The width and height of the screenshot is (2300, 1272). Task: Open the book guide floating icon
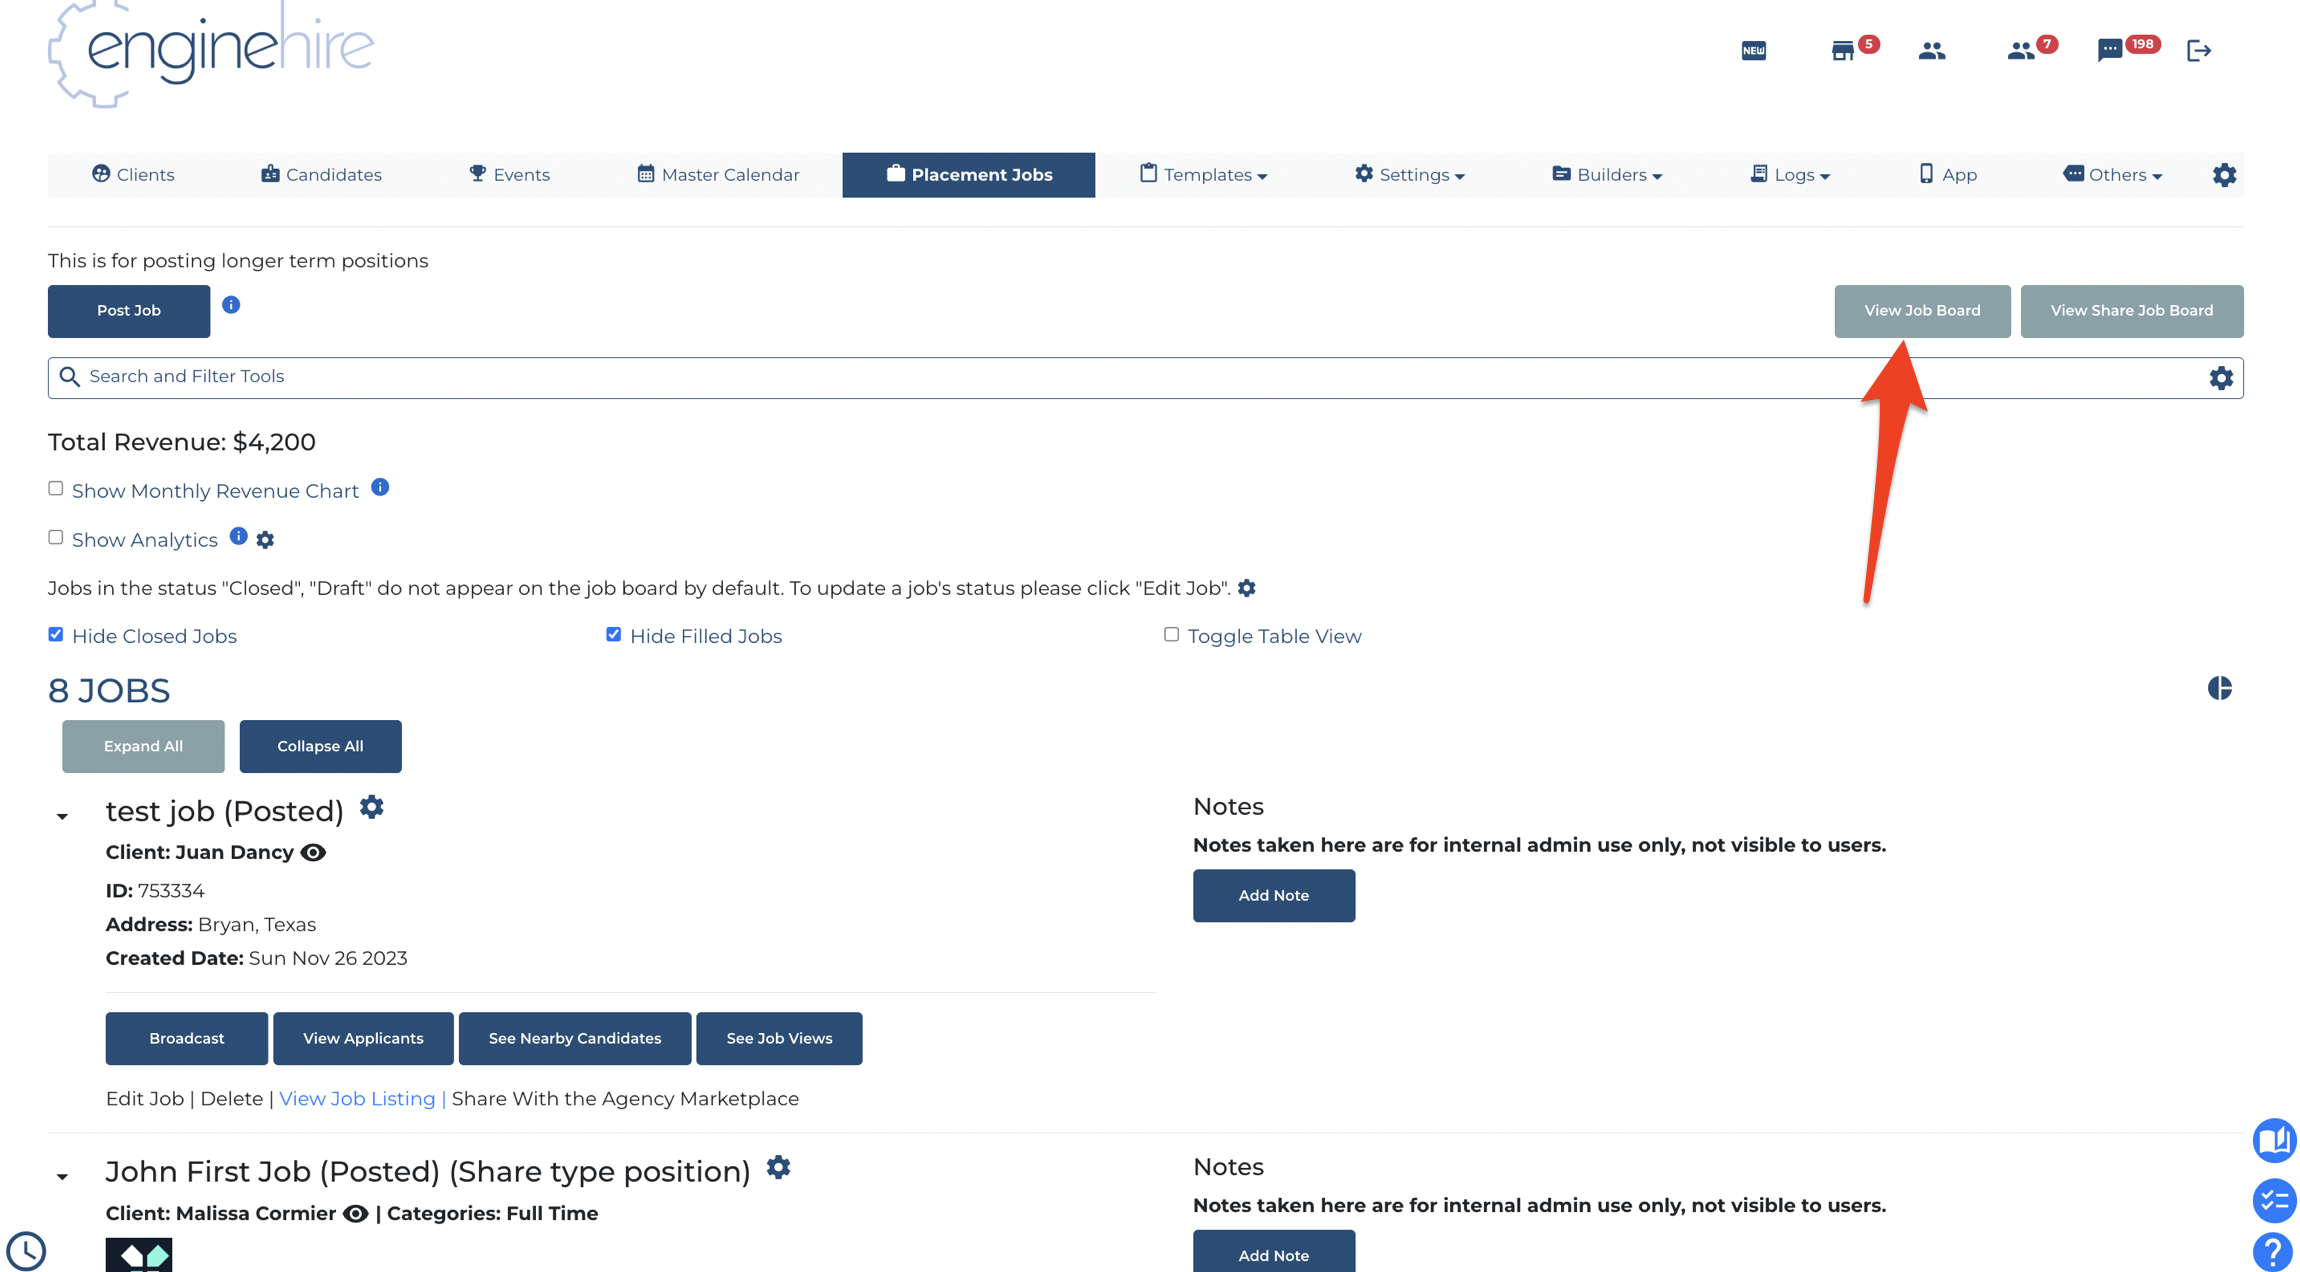(2274, 1141)
